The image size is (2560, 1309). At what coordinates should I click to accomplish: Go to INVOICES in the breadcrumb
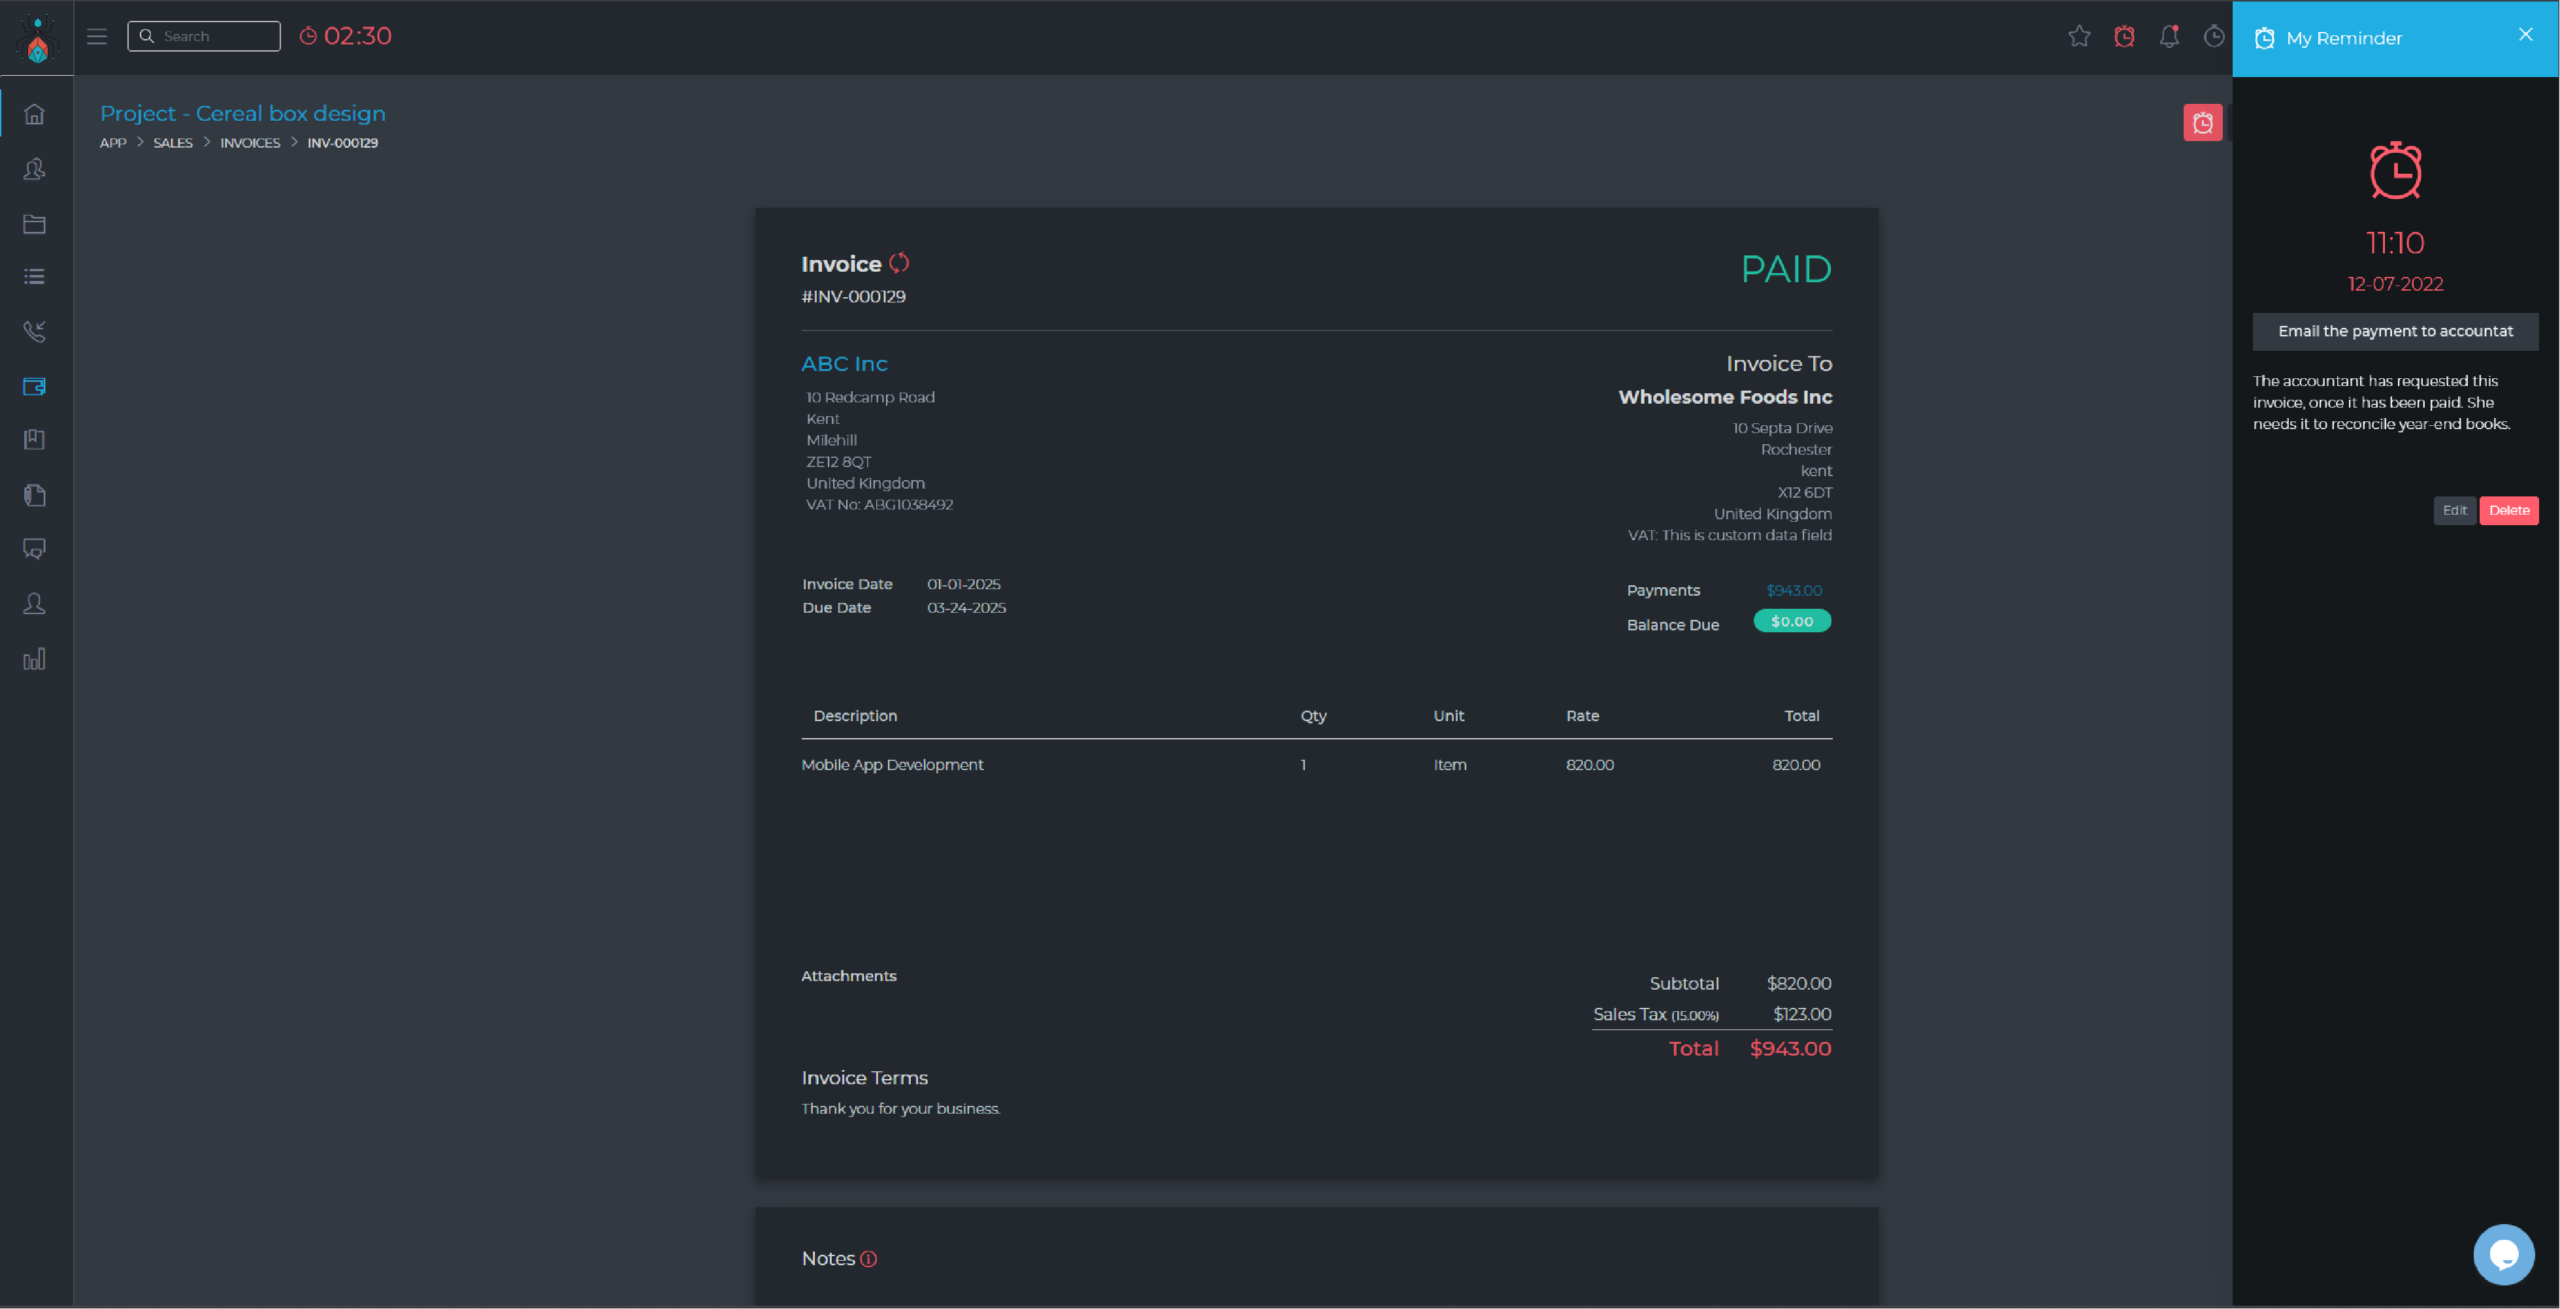tap(250, 143)
